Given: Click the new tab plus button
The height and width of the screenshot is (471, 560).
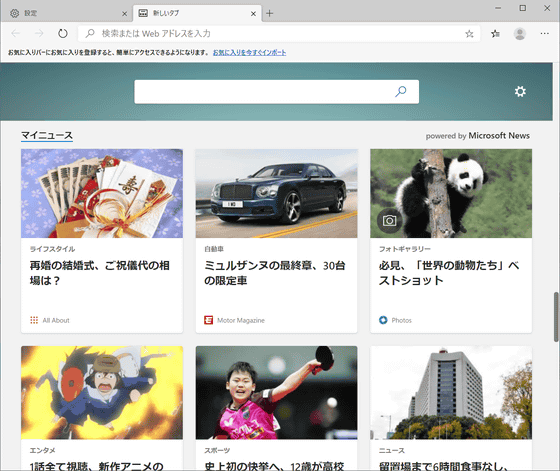Looking at the screenshot, I should 270,14.
